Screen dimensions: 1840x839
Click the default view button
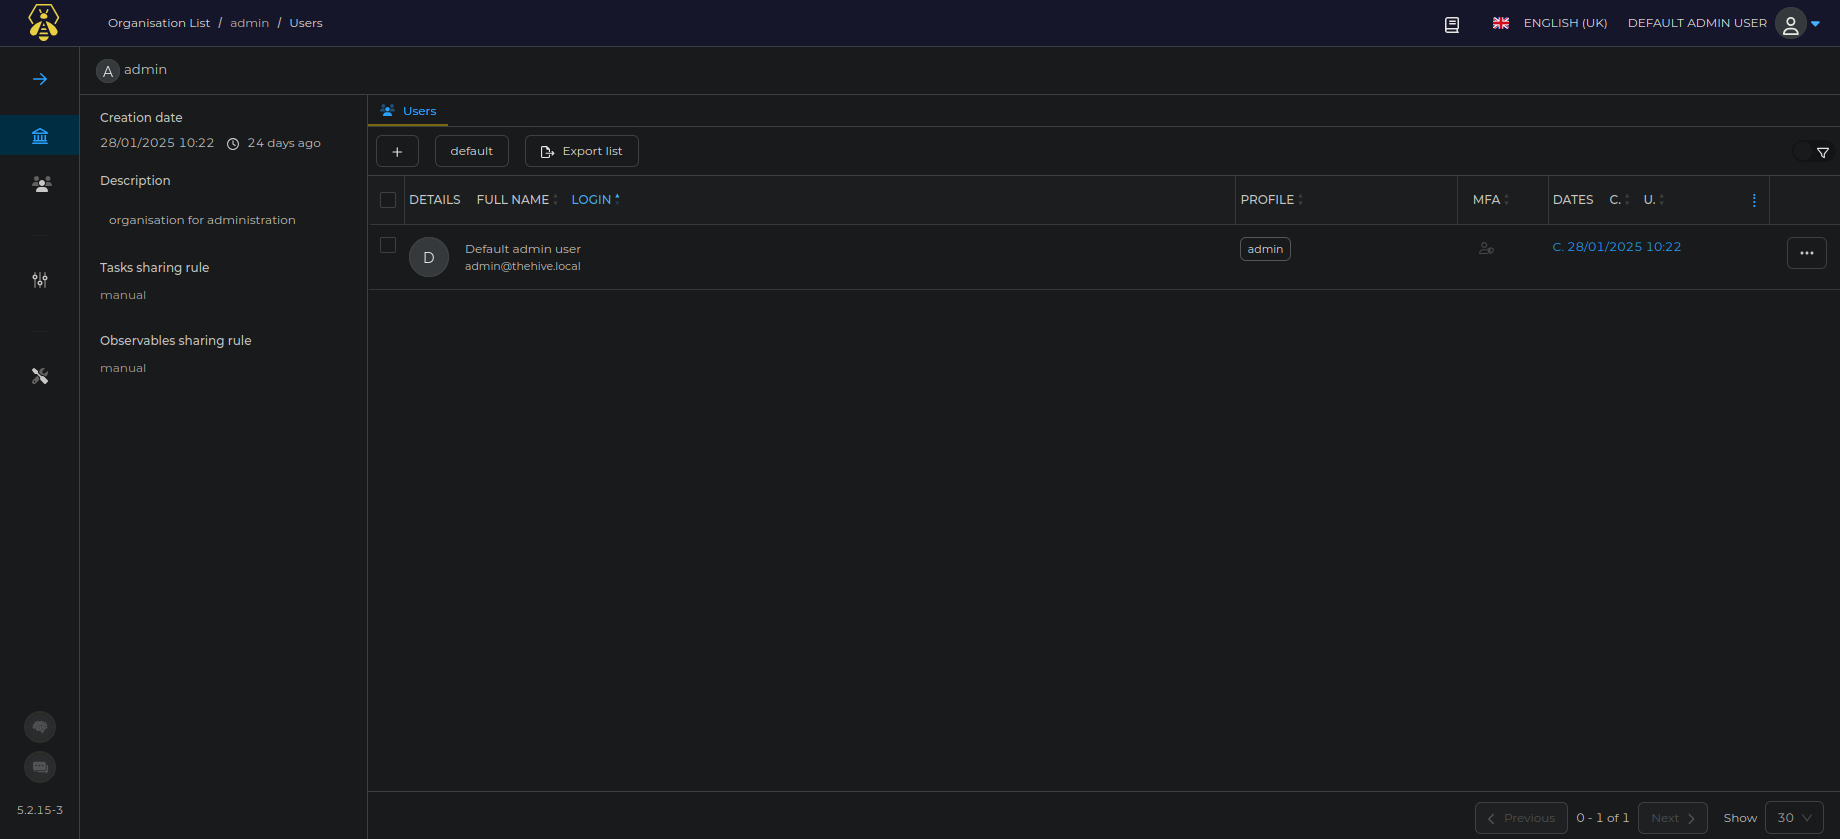[472, 151]
